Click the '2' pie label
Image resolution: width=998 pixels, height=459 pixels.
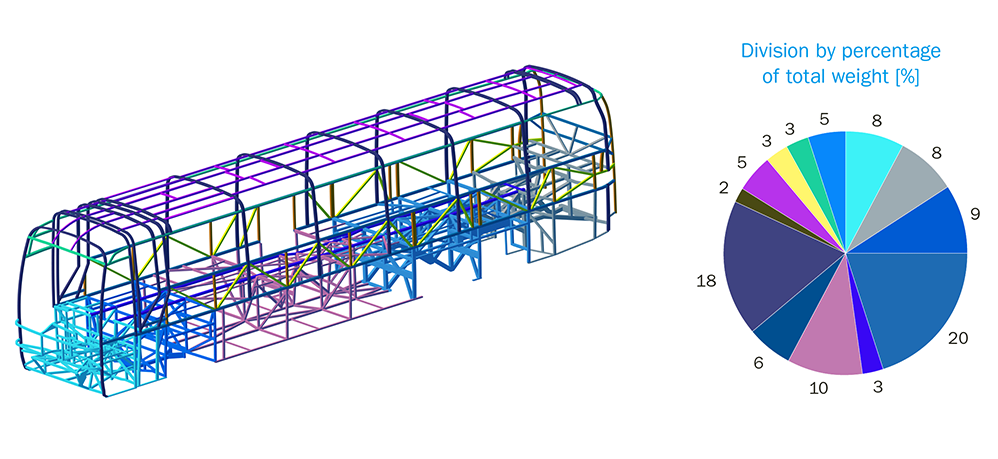(723, 190)
